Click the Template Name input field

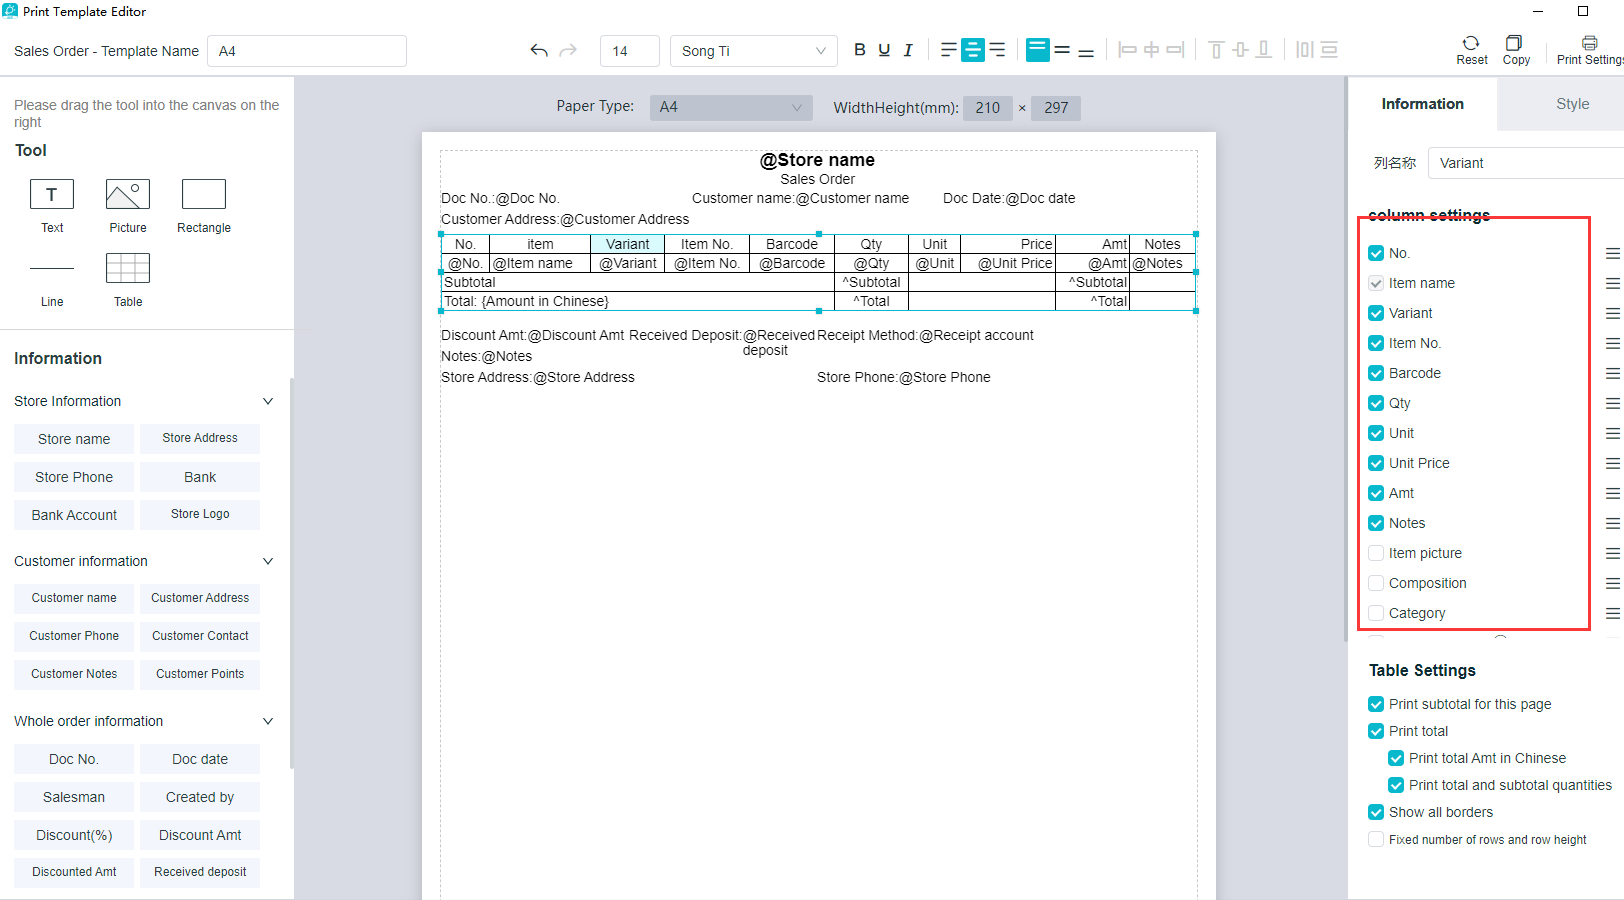pyautogui.click(x=307, y=51)
